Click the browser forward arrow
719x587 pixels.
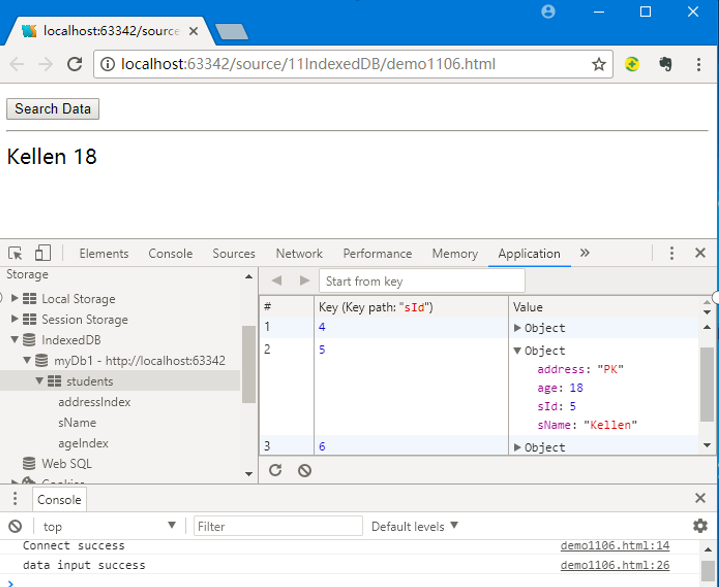tap(46, 64)
